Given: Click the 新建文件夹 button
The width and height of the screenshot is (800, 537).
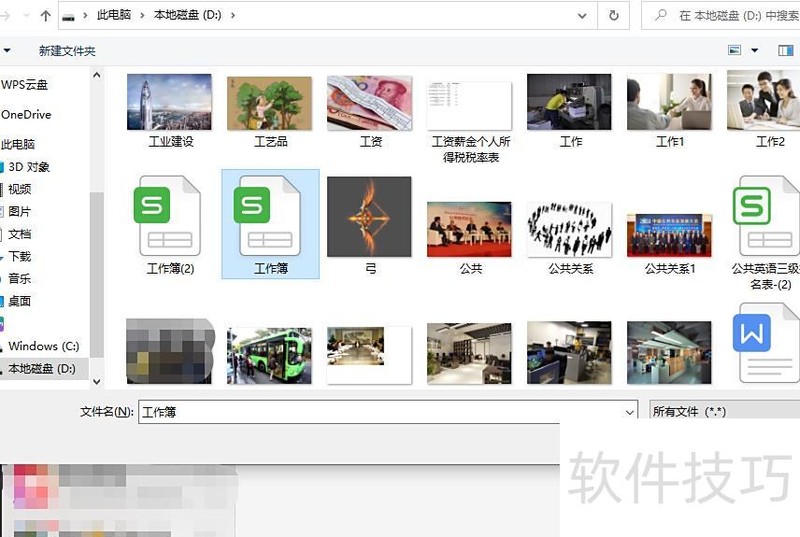Looking at the screenshot, I should tap(67, 50).
